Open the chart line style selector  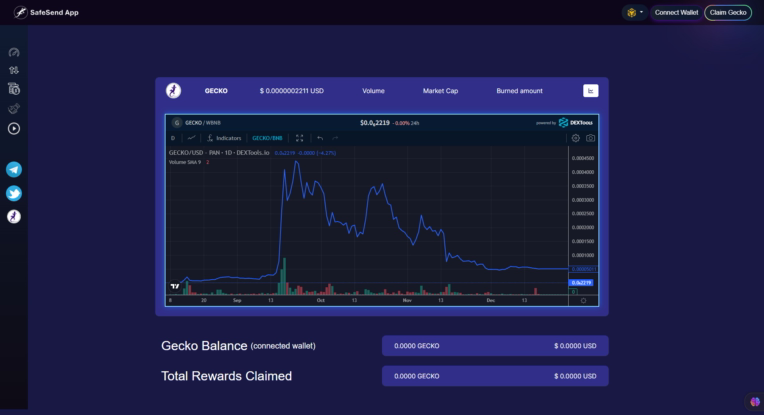coord(191,138)
